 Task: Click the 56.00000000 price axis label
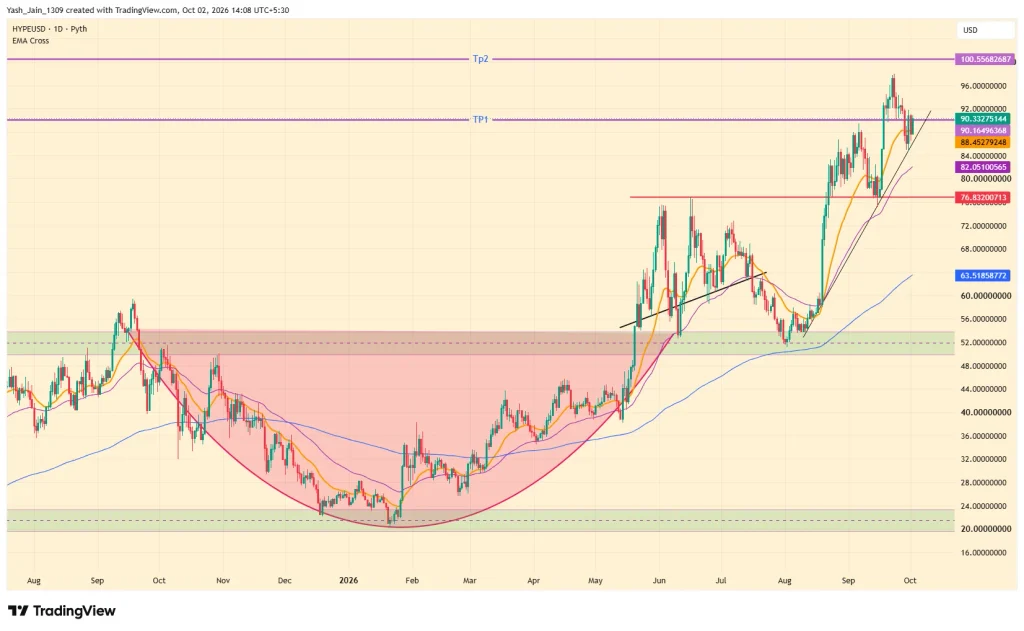point(983,319)
